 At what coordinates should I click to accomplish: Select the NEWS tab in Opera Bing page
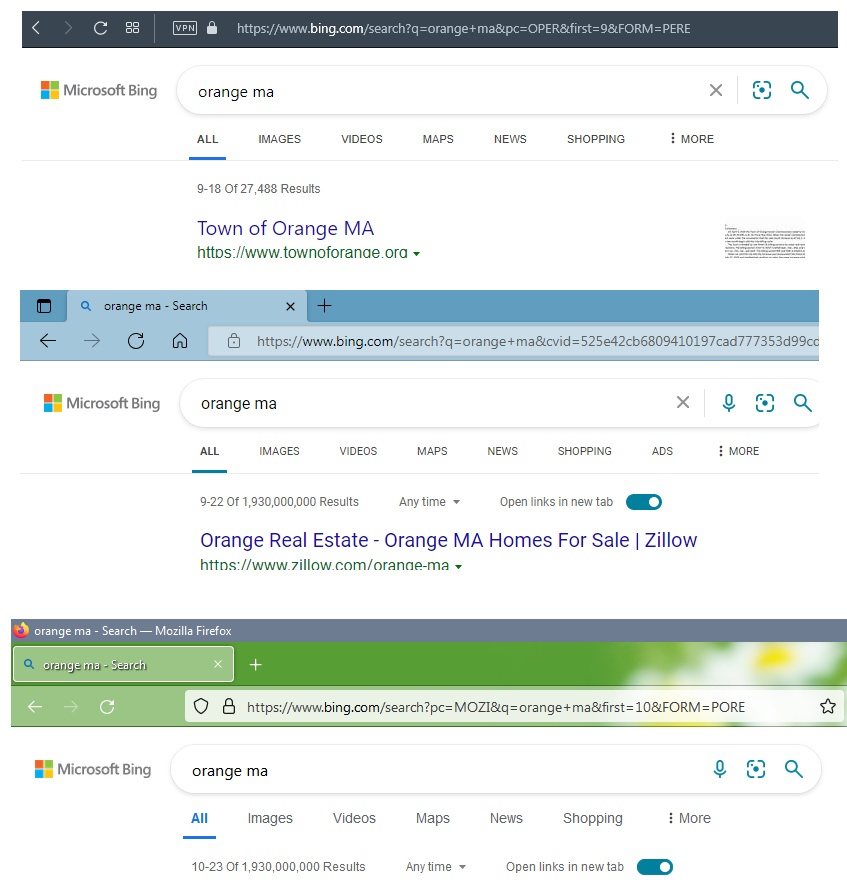(510, 139)
